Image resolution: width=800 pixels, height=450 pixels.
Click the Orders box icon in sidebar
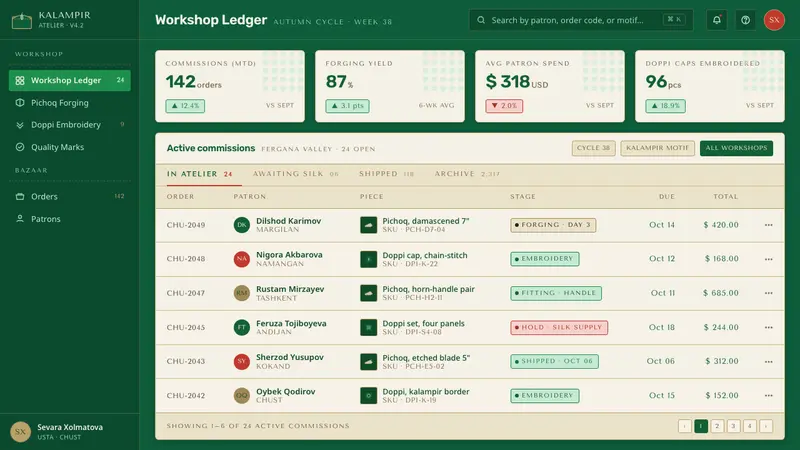point(20,196)
